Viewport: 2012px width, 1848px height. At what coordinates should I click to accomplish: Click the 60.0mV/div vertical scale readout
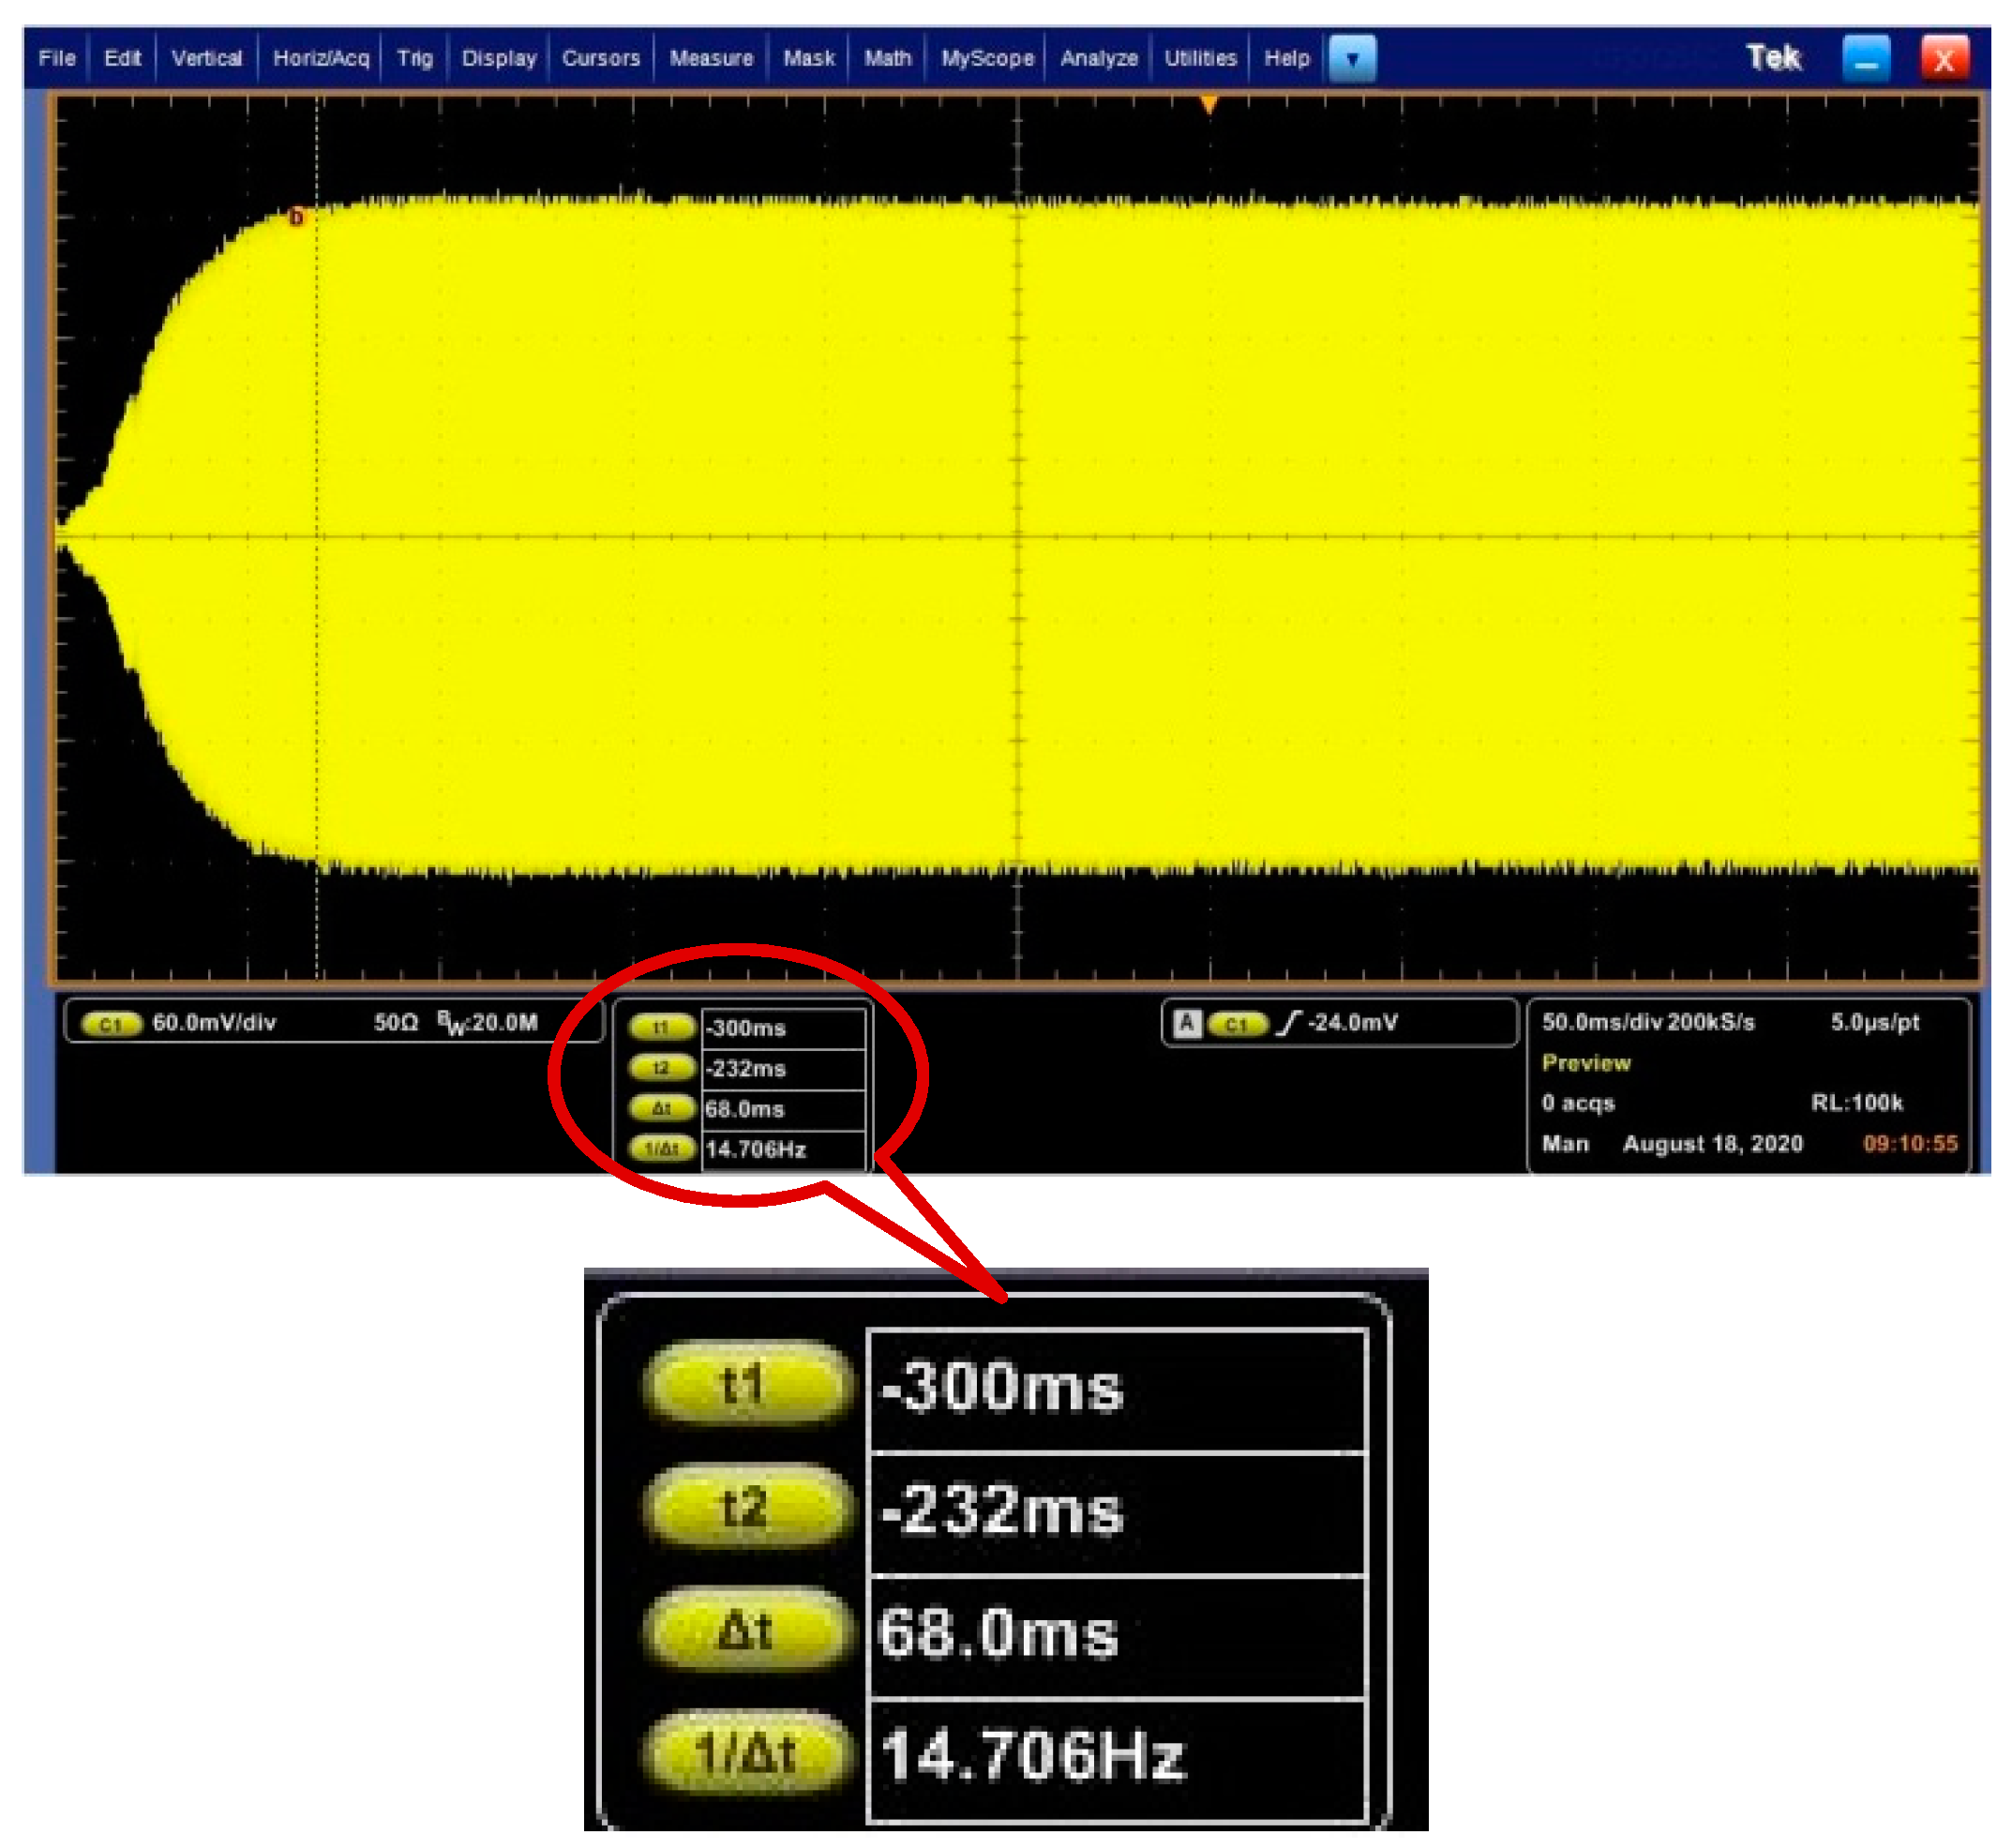(214, 1023)
